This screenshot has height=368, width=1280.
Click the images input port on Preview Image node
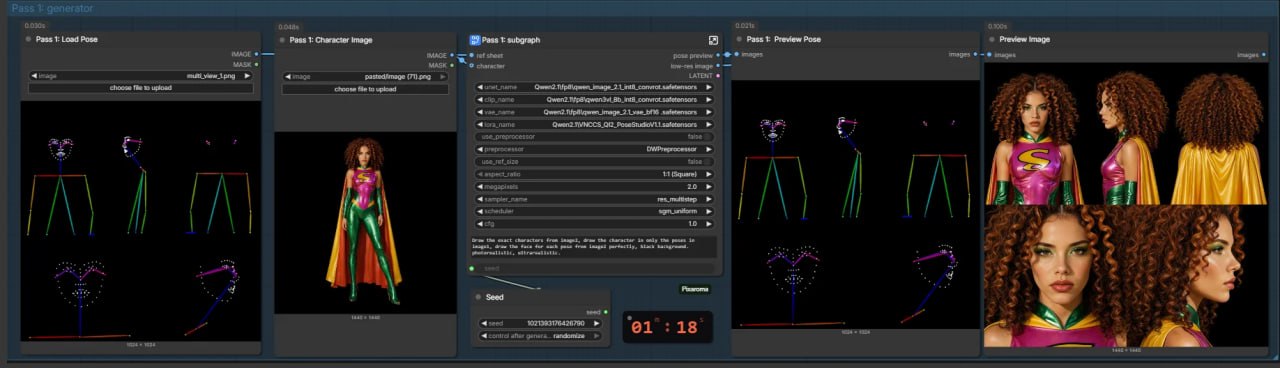988,55
